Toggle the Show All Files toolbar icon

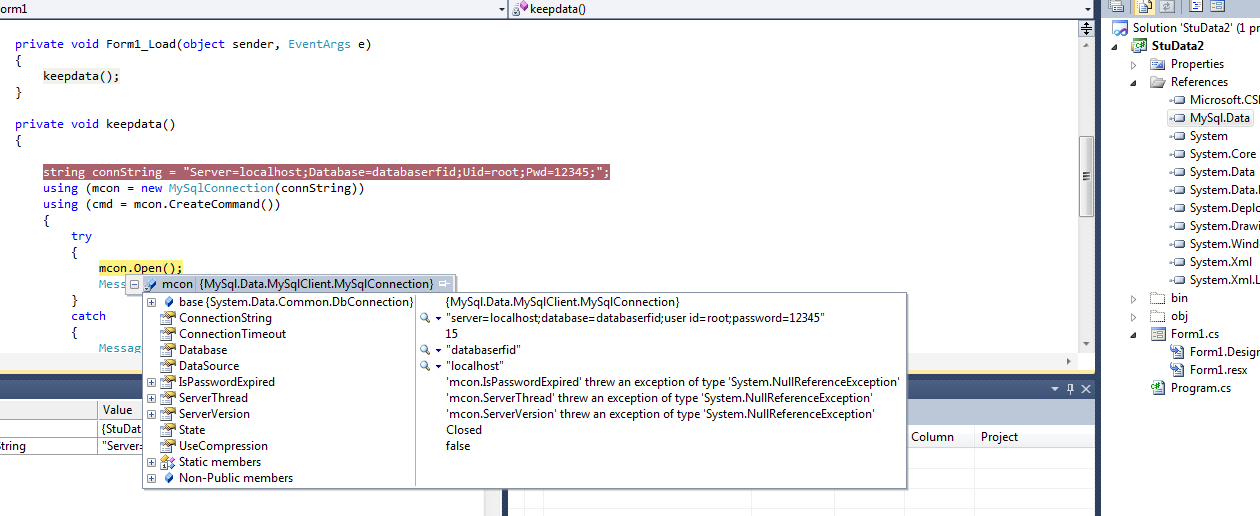(x=1144, y=7)
